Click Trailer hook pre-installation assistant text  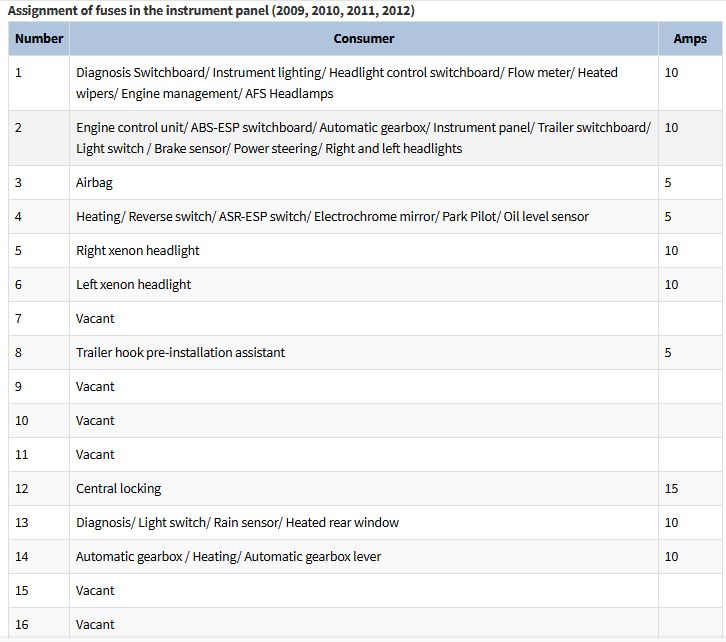point(181,352)
